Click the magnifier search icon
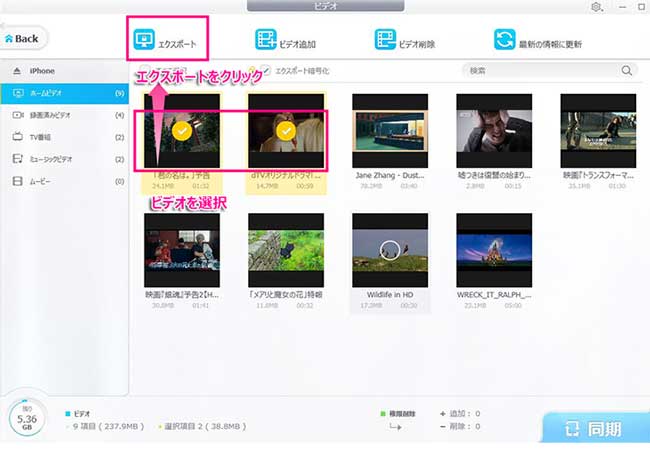This screenshot has width=650, height=454. tap(627, 71)
